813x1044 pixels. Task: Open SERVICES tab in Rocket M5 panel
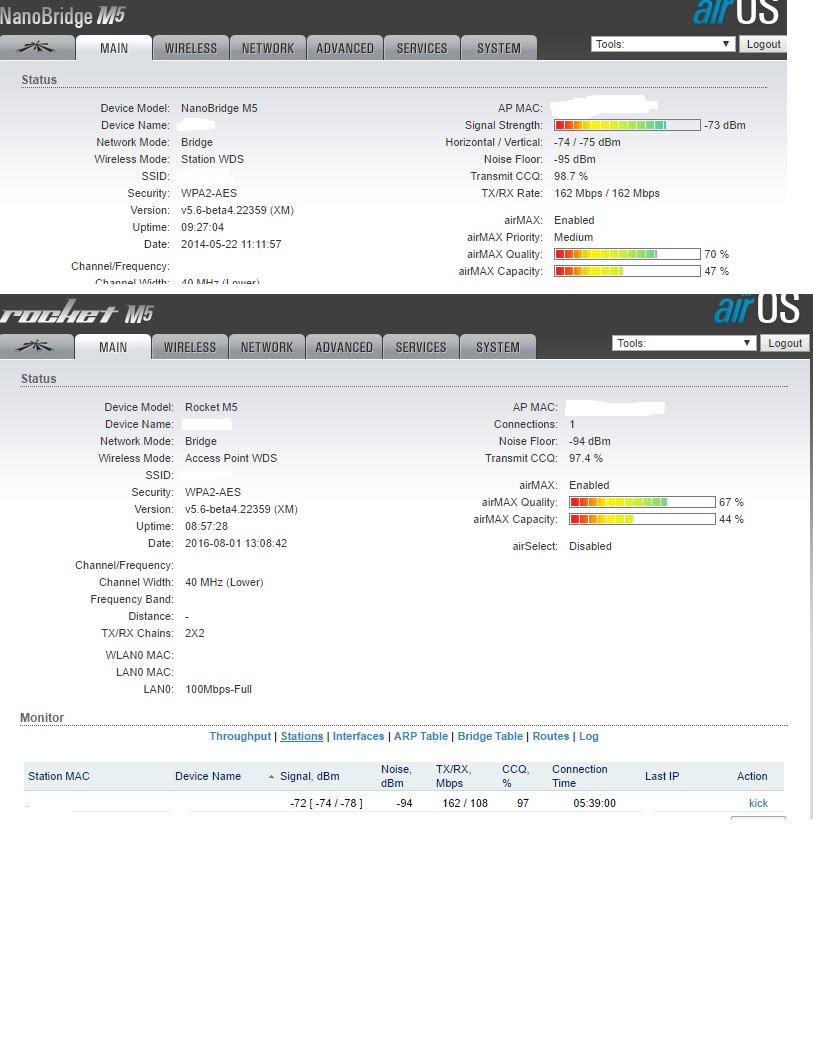(421, 347)
